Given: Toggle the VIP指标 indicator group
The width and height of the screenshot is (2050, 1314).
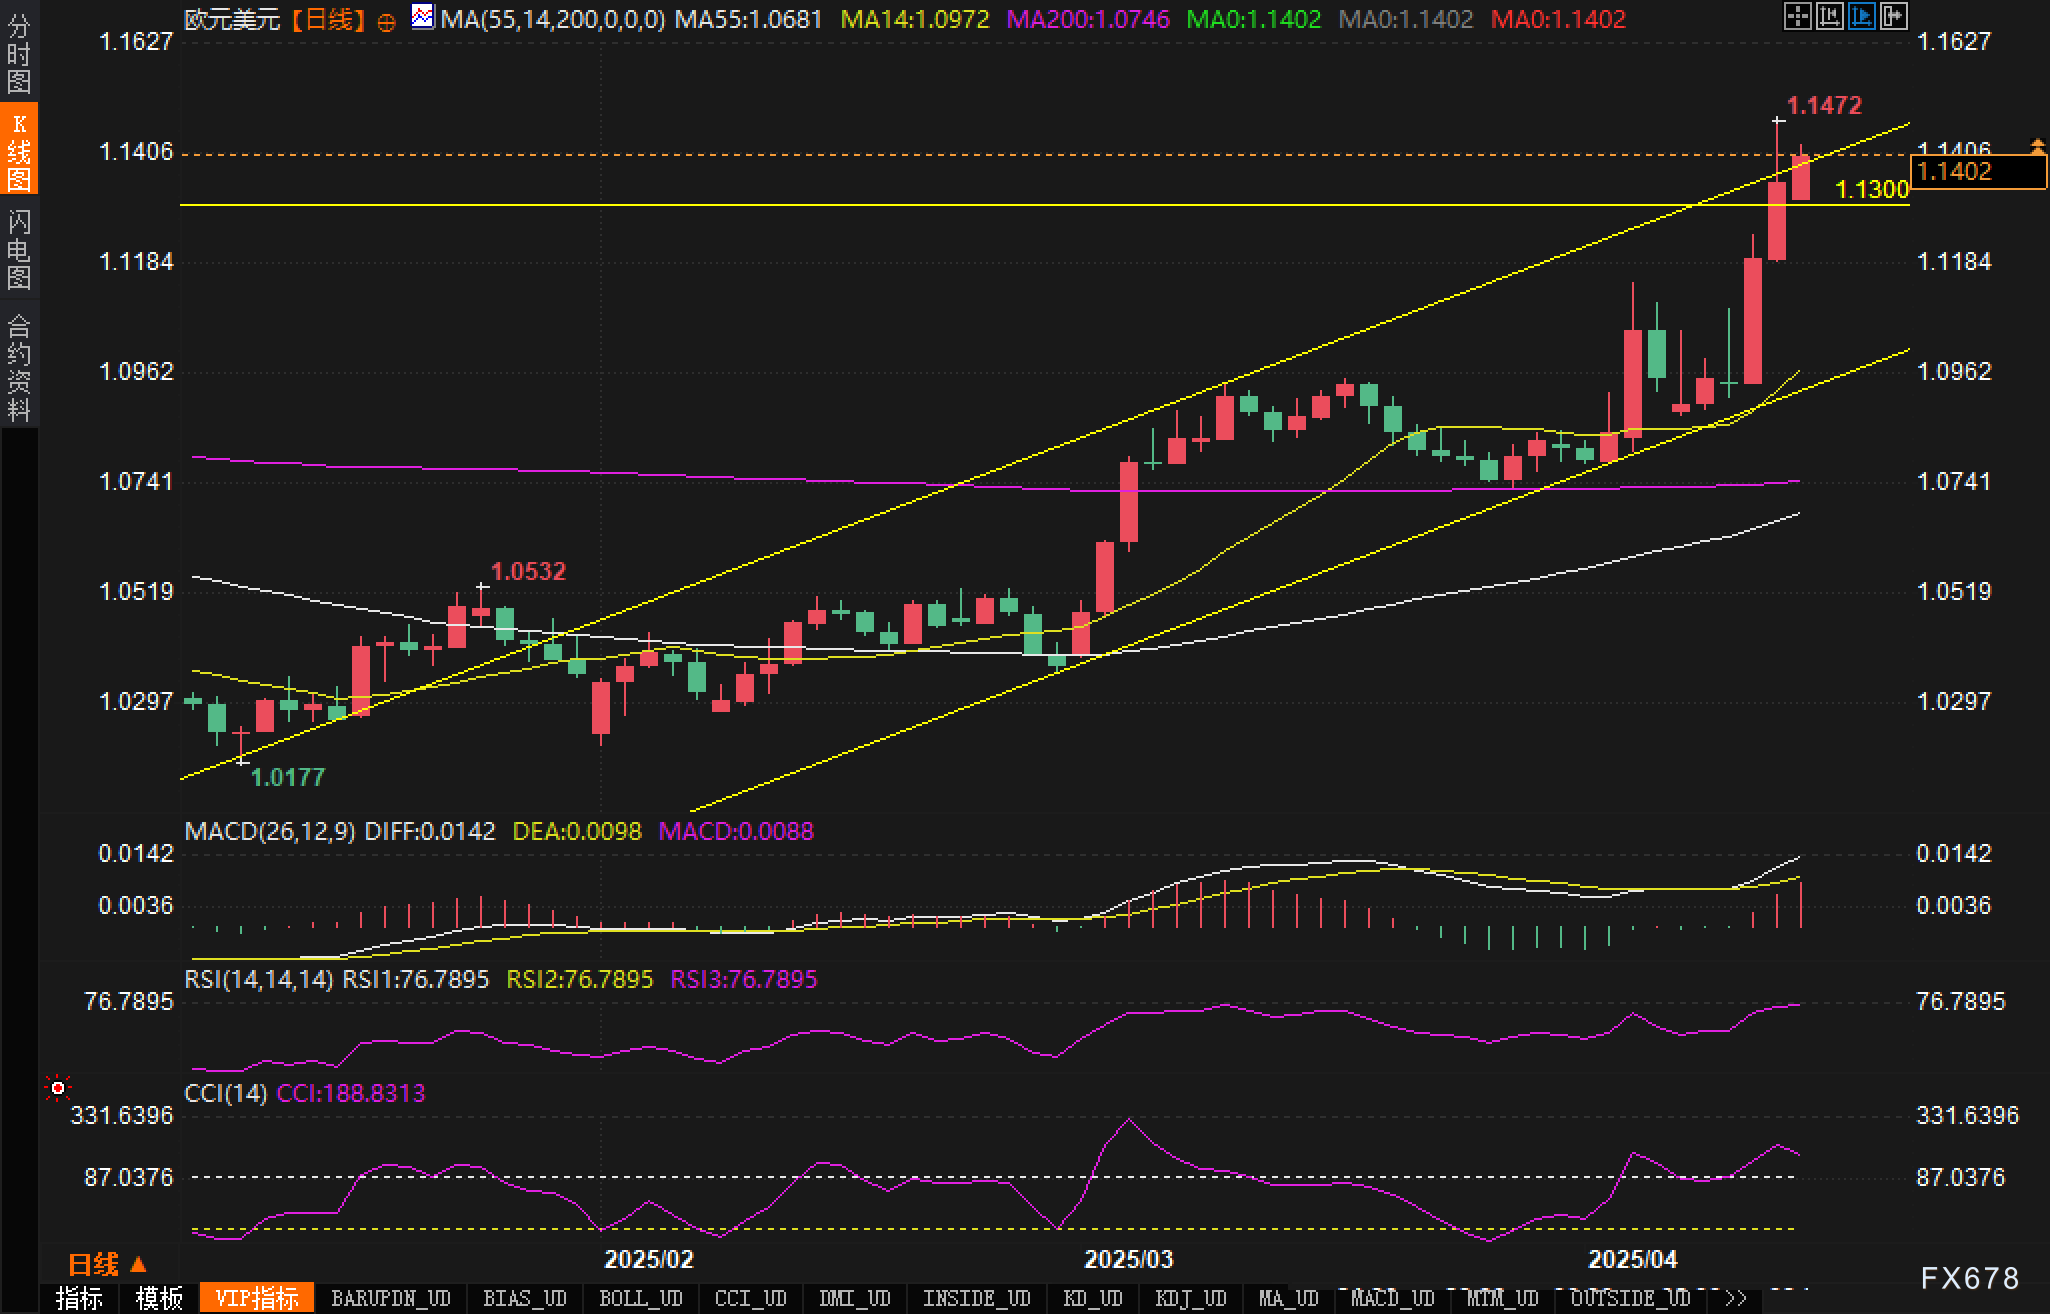Looking at the screenshot, I should point(257,1298).
